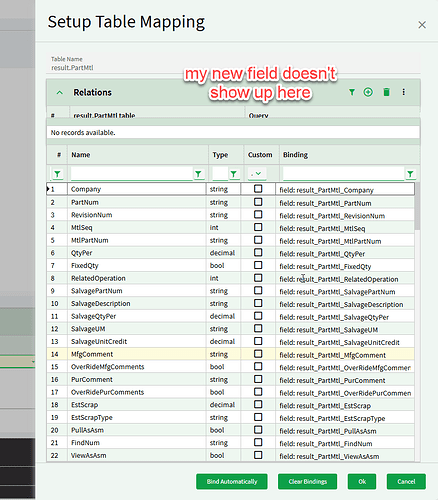Click filter icon in Name column

[198, 174]
